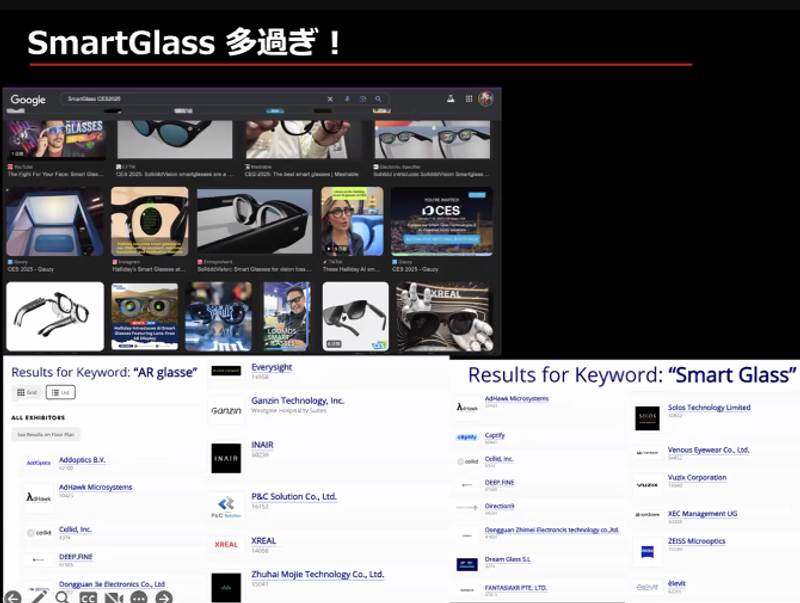Open XEC Management UG link

coord(702,514)
